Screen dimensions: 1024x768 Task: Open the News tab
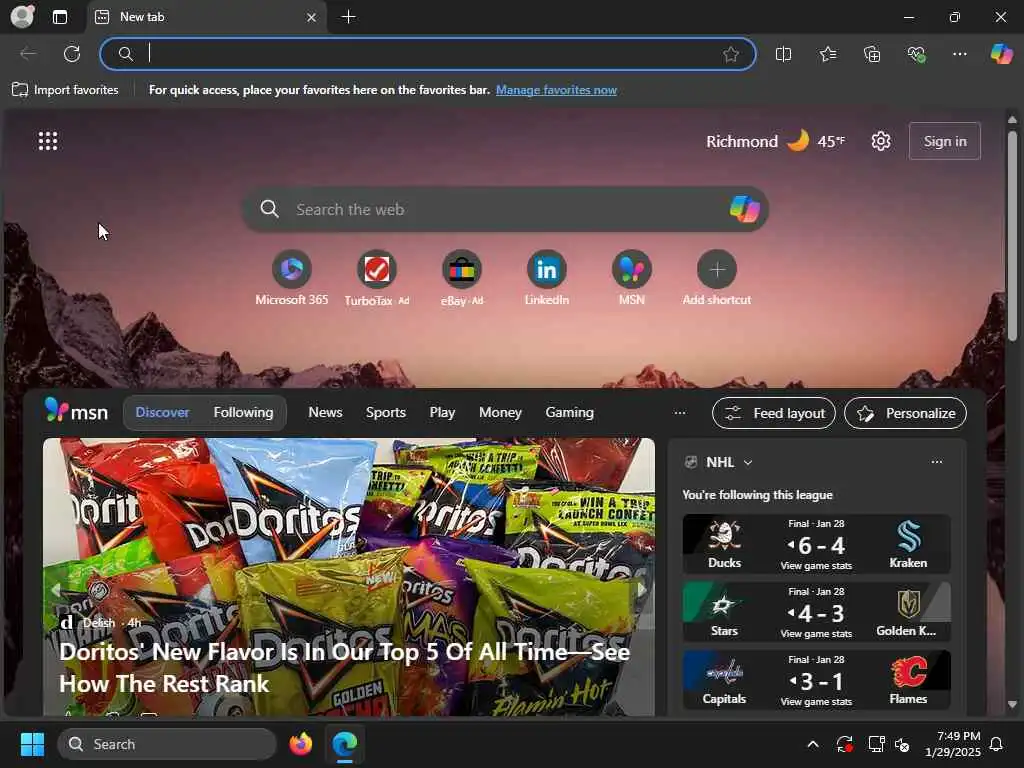pyautogui.click(x=325, y=413)
